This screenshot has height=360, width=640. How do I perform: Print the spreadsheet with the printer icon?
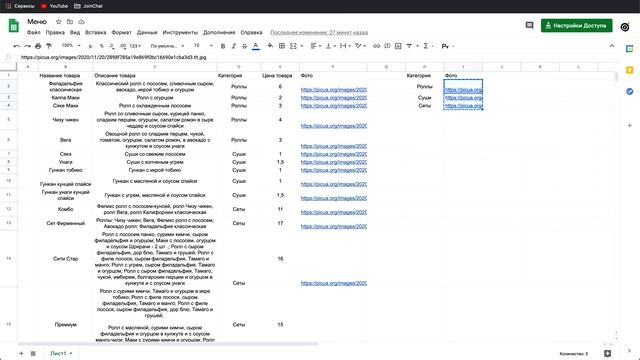(38, 46)
